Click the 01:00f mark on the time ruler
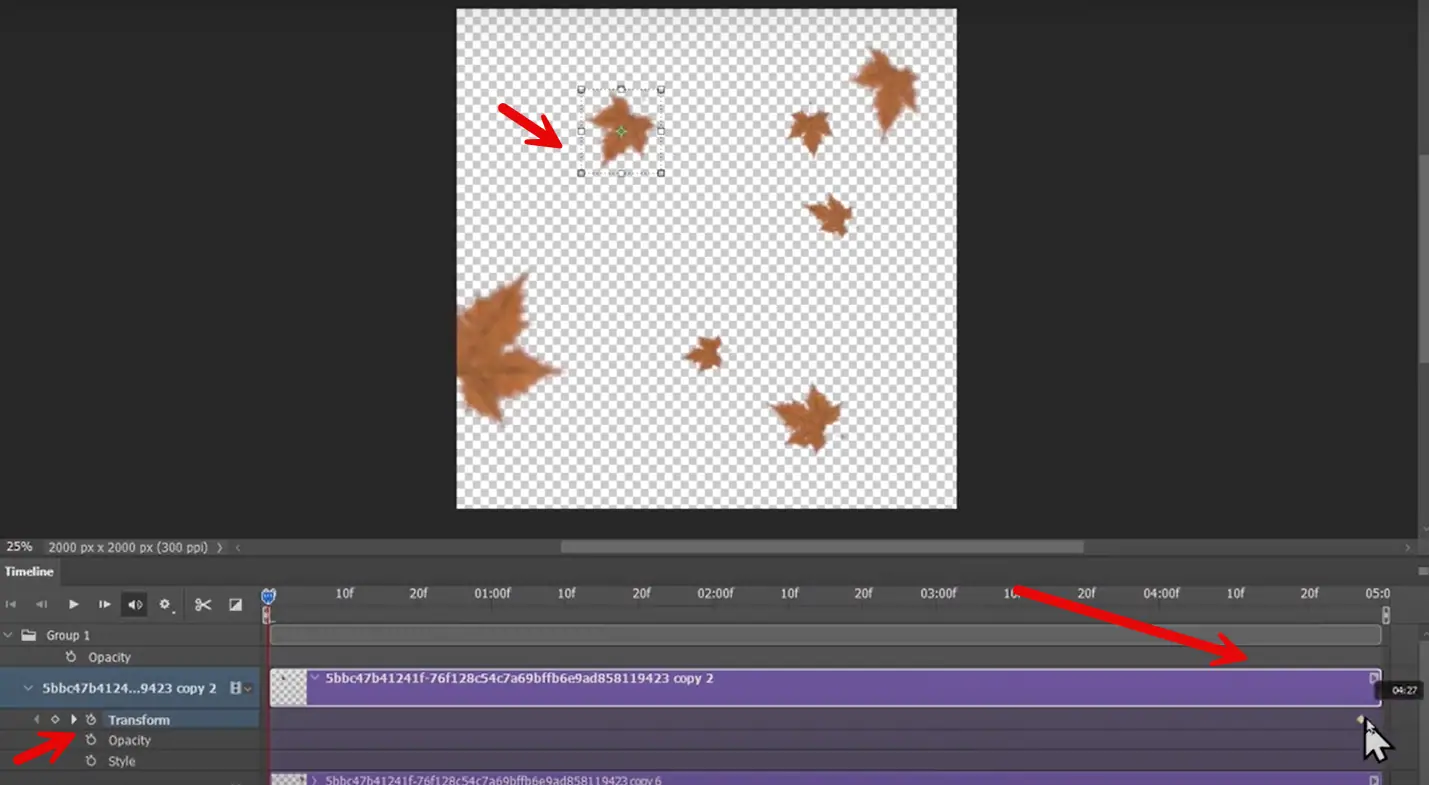The height and width of the screenshot is (785, 1429). coord(492,593)
